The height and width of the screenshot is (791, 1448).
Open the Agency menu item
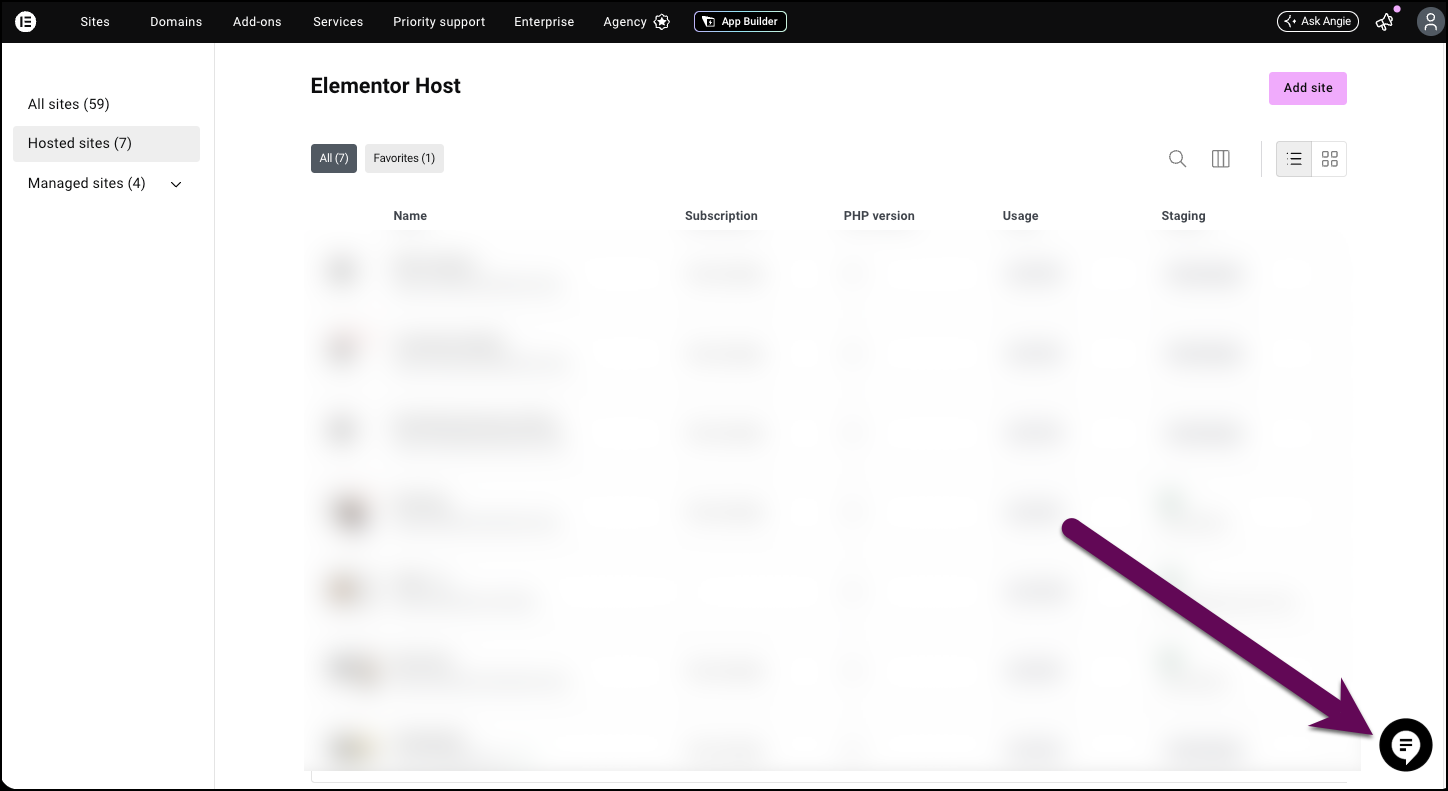[625, 21]
